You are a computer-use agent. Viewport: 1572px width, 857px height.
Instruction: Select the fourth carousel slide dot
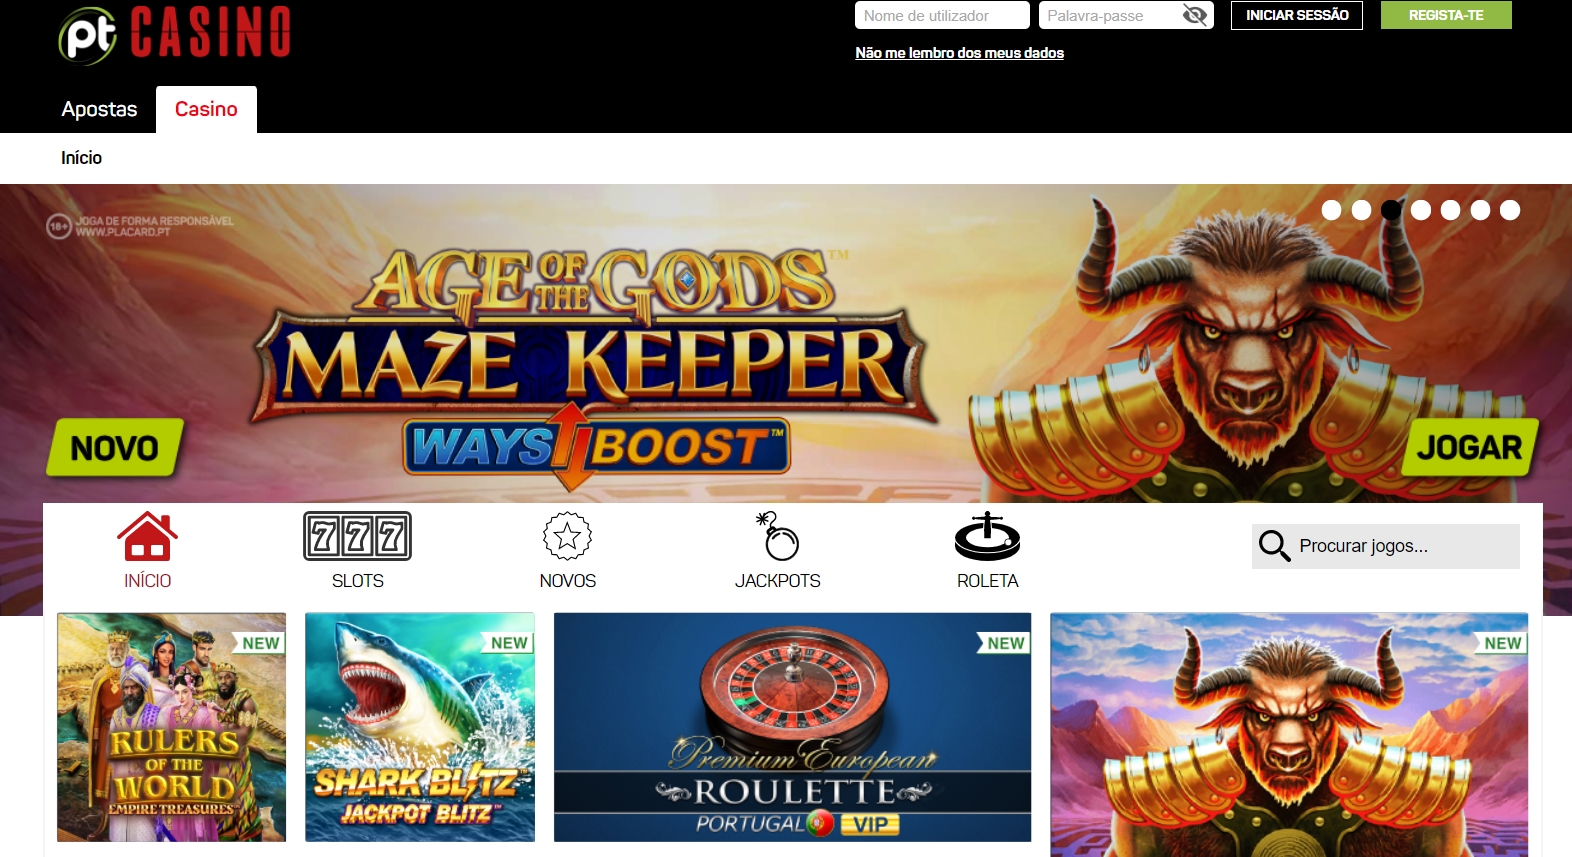1421,210
